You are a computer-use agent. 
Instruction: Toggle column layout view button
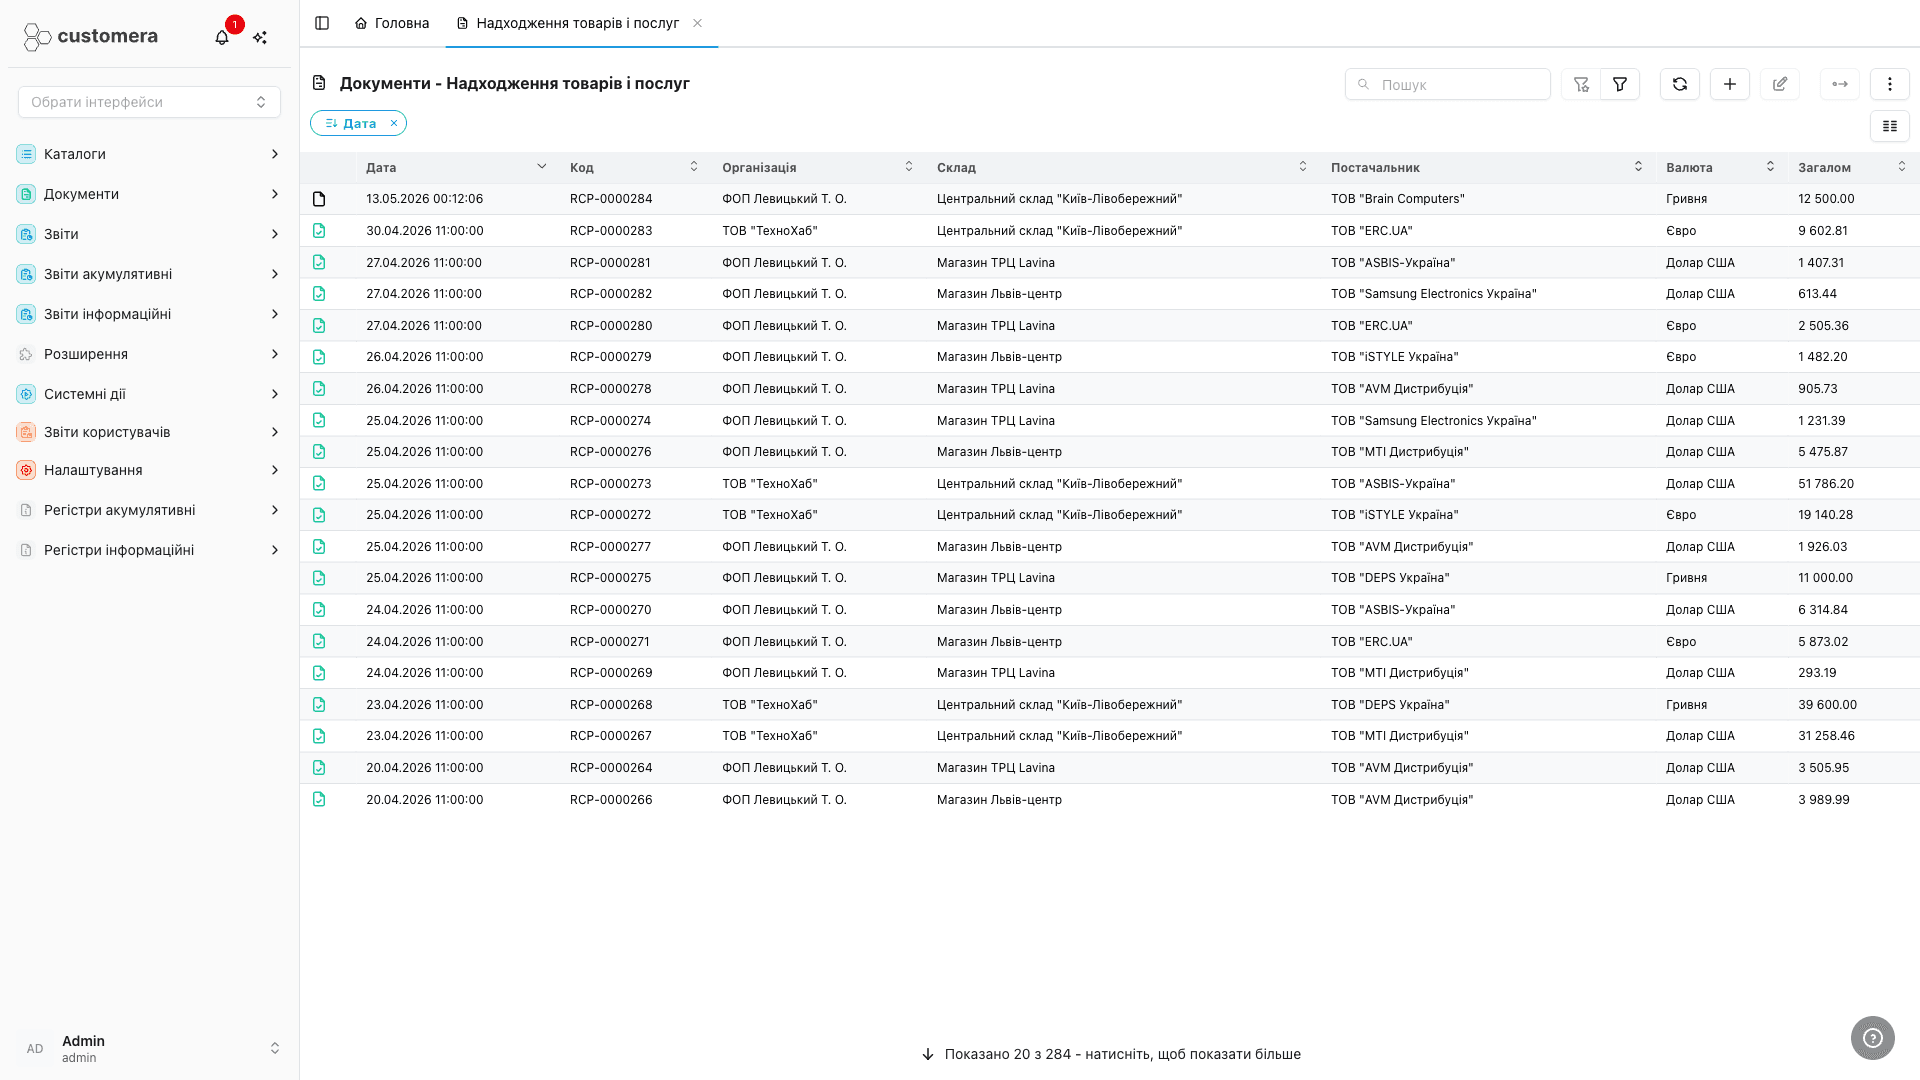click(1890, 126)
